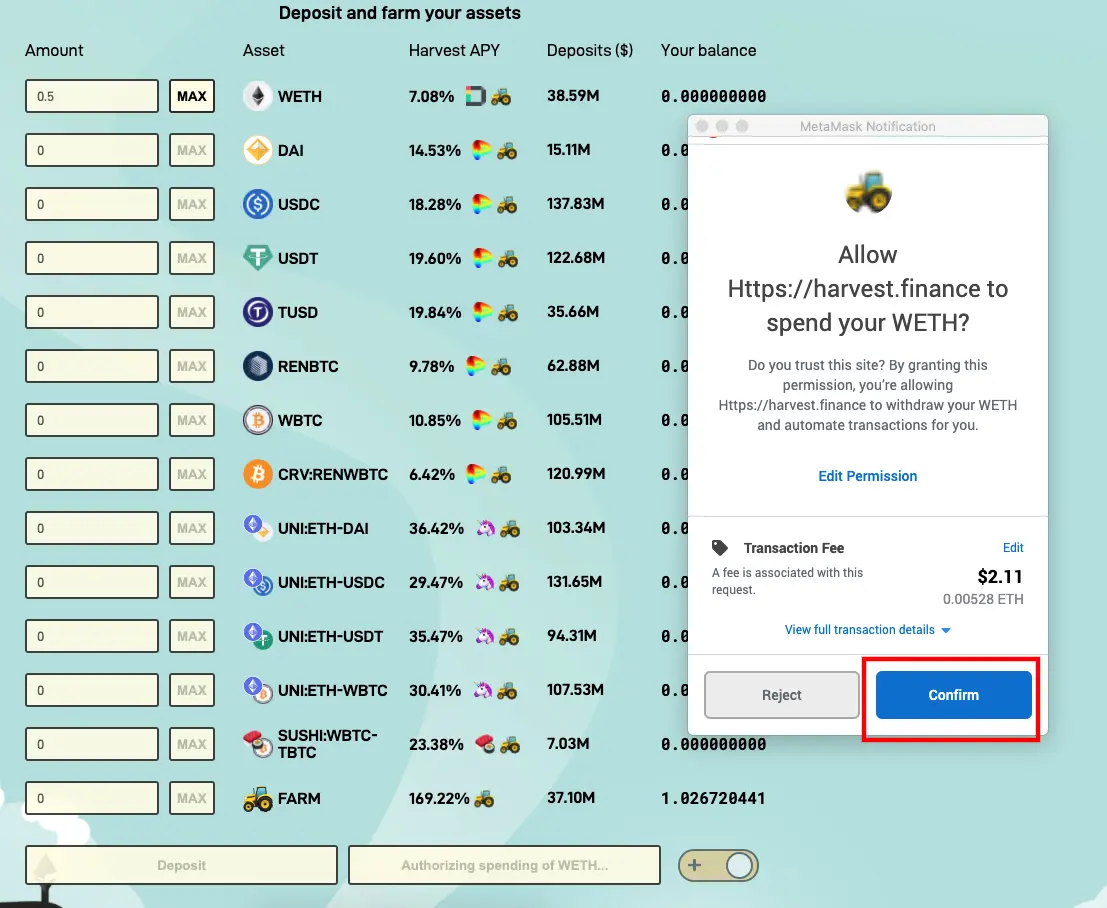This screenshot has height=908, width=1107.
Task: Click the USDT Tether asset icon
Action: 258,258
